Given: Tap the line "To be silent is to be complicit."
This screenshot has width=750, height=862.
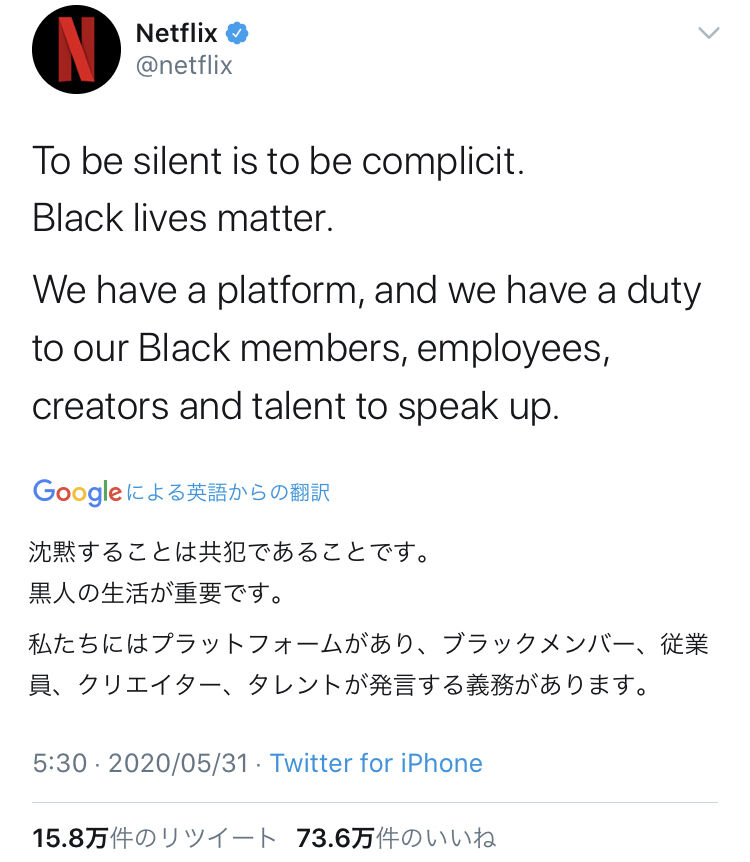Looking at the screenshot, I should tap(278, 162).
